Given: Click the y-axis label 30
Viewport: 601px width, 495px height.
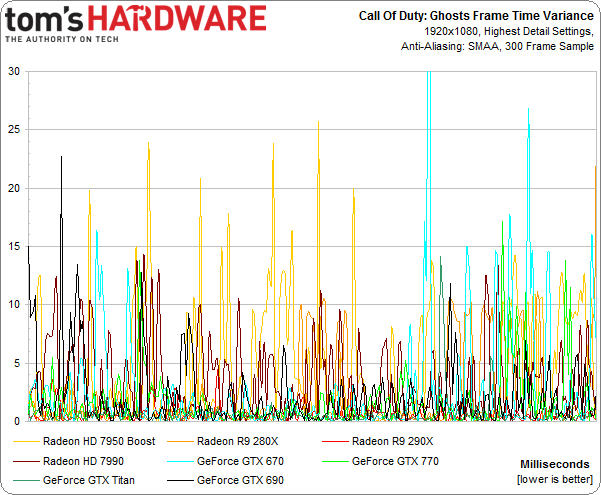Looking at the screenshot, I should pos(14,71).
